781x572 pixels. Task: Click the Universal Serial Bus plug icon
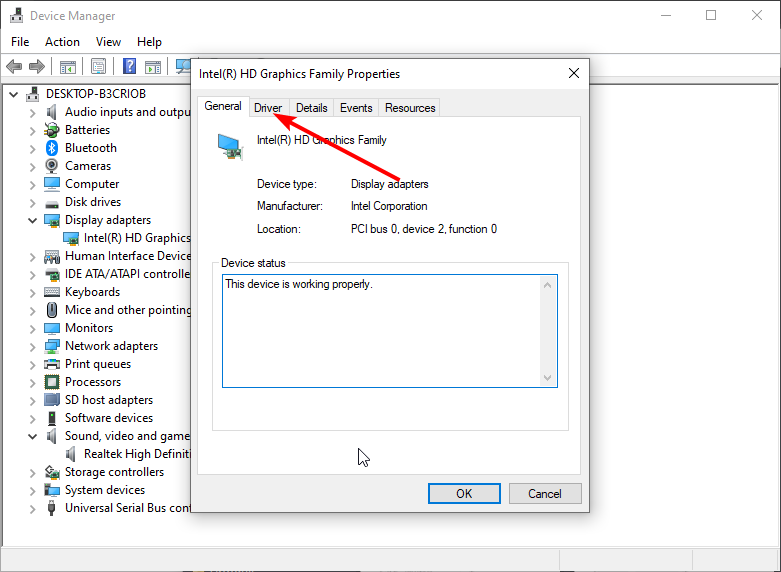point(51,508)
